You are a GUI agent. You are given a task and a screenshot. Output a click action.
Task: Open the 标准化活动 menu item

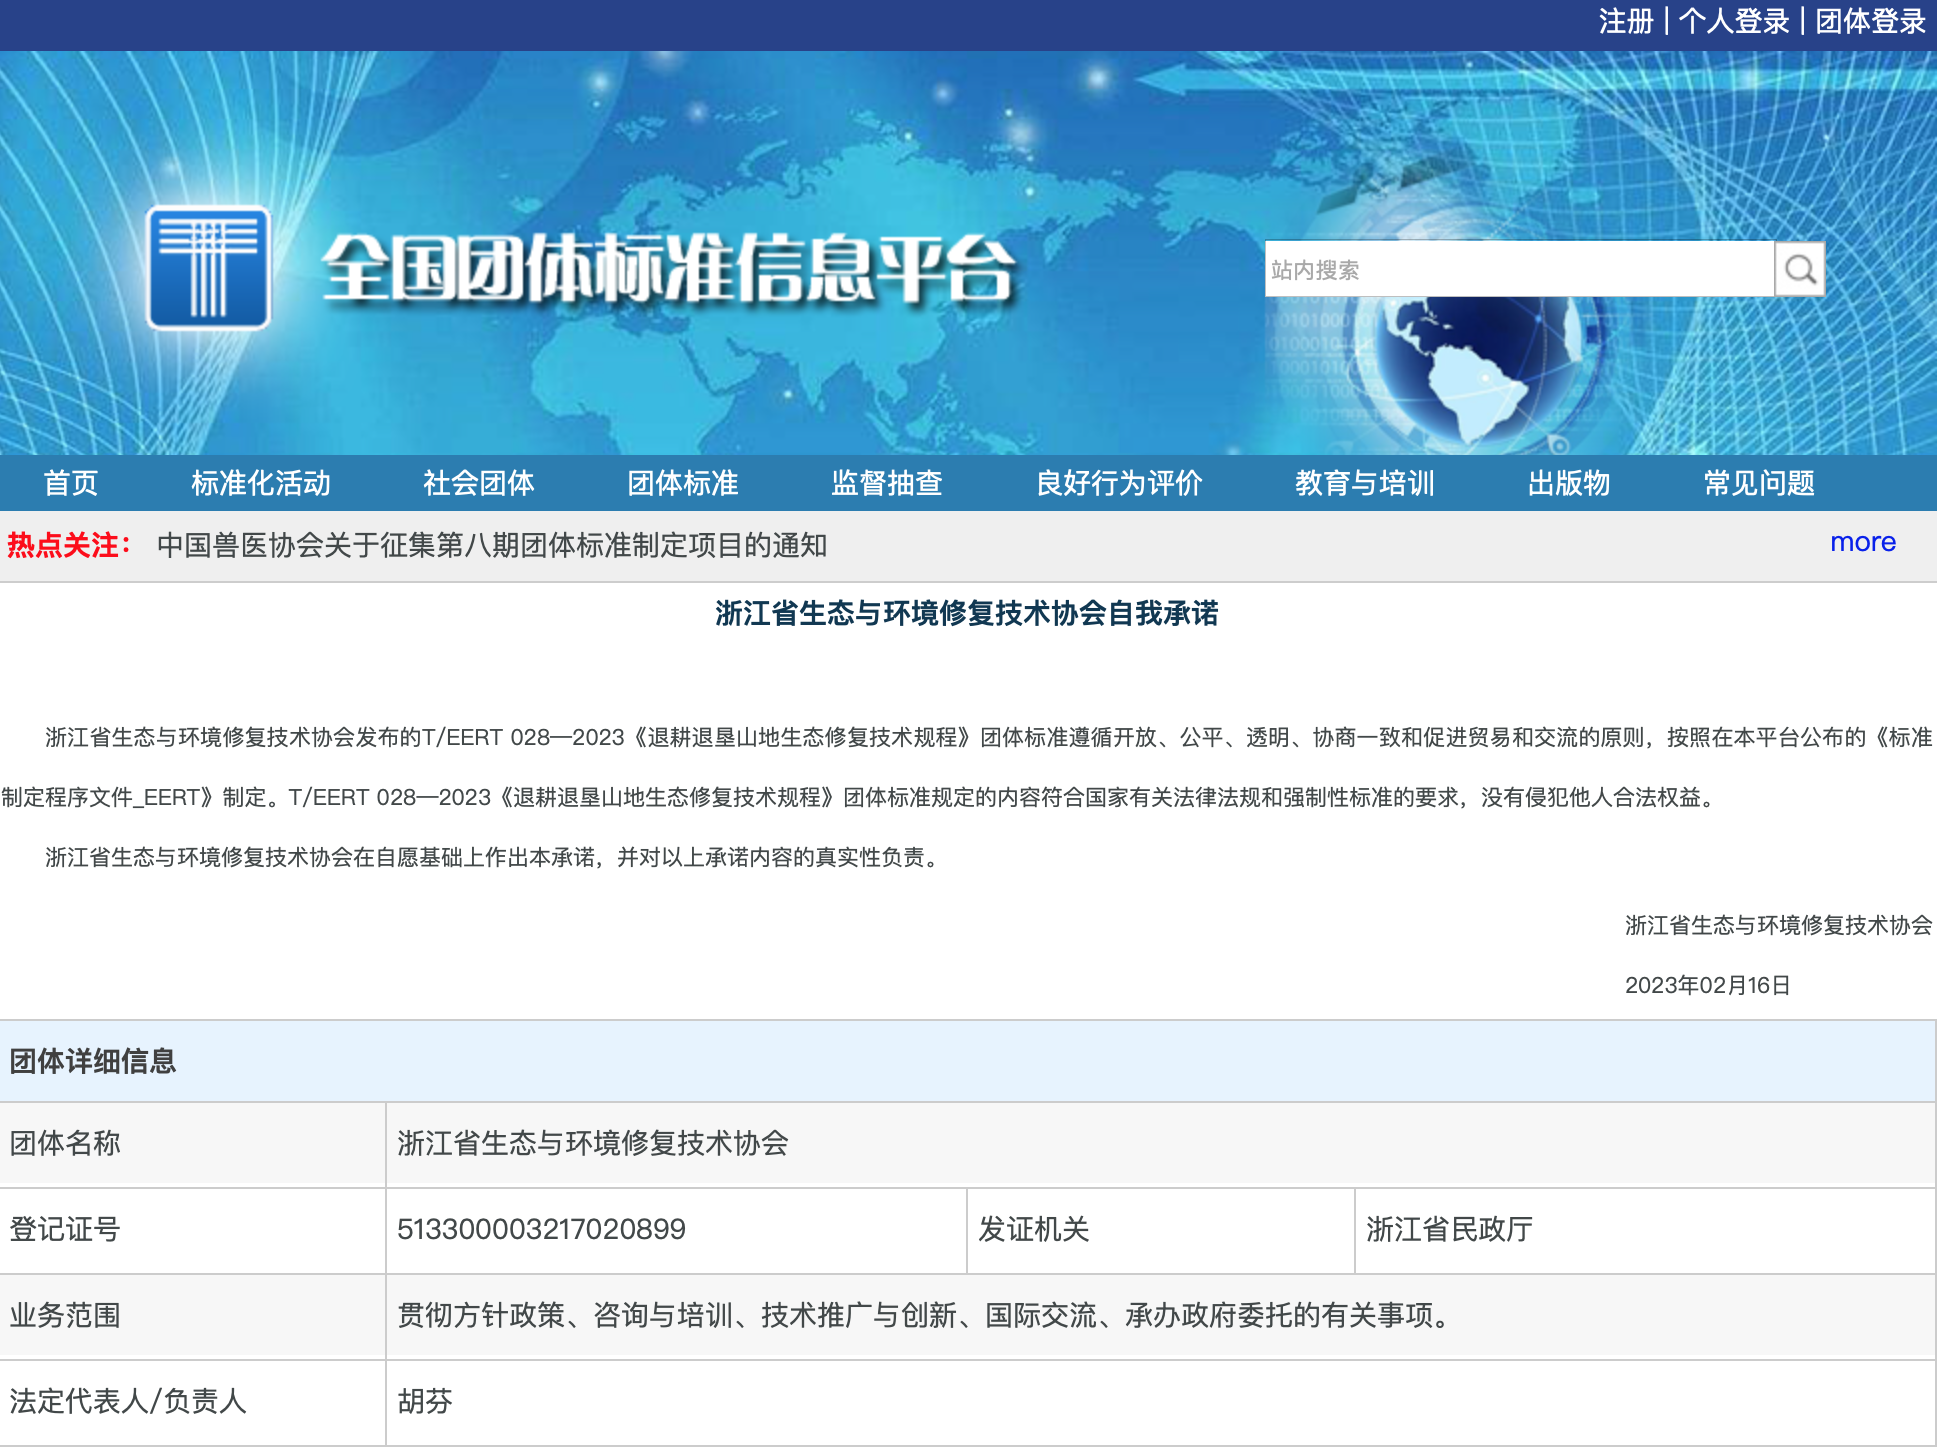tap(261, 483)
